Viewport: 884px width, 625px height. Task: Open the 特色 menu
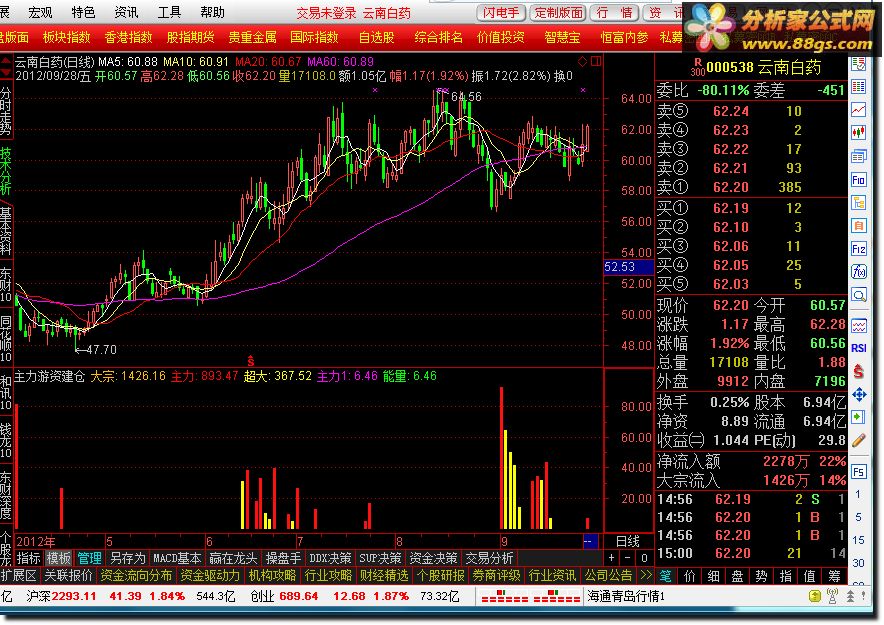click(83, 12)
